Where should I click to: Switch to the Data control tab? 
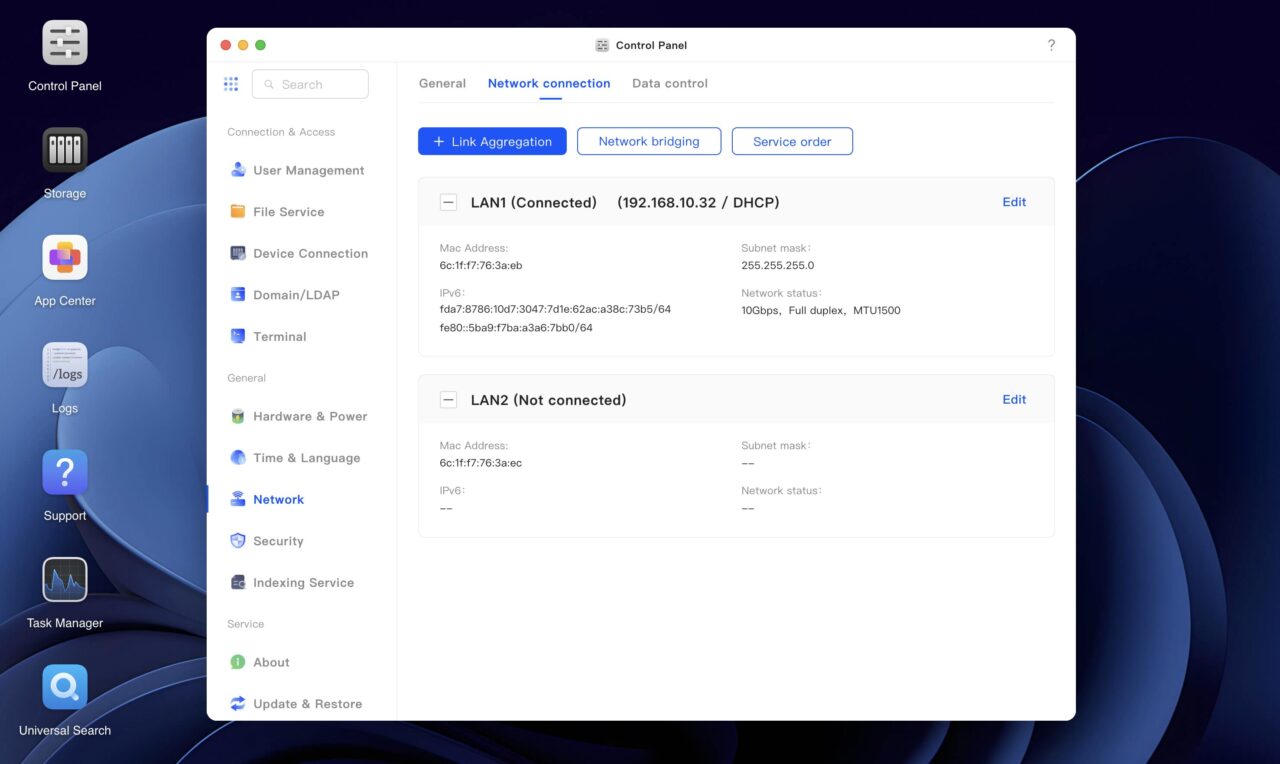point(670,84)
